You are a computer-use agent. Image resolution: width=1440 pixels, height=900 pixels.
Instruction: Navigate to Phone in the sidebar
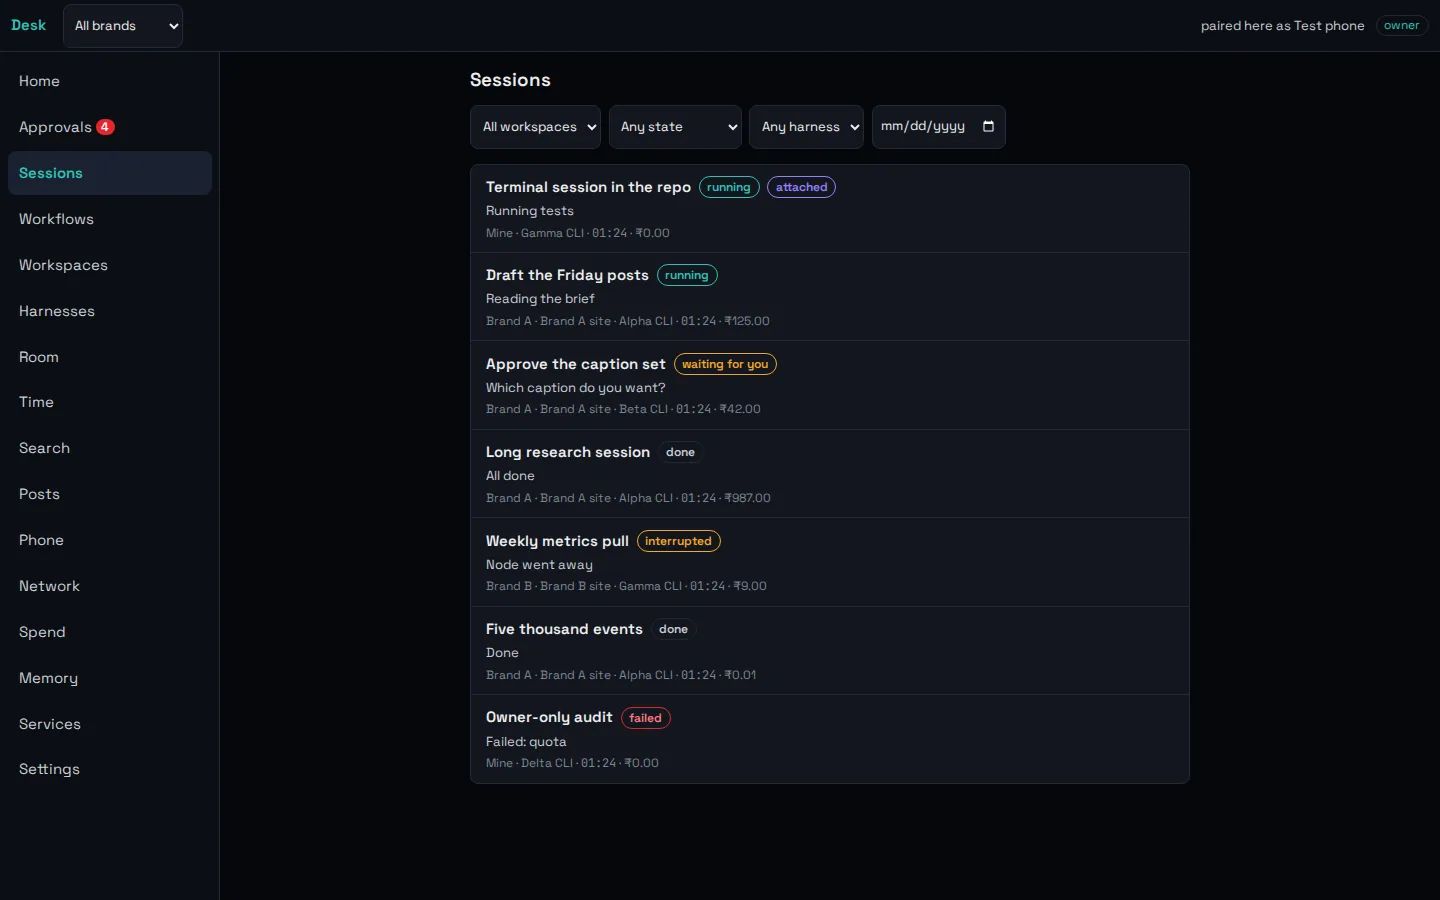pos(110,540)
